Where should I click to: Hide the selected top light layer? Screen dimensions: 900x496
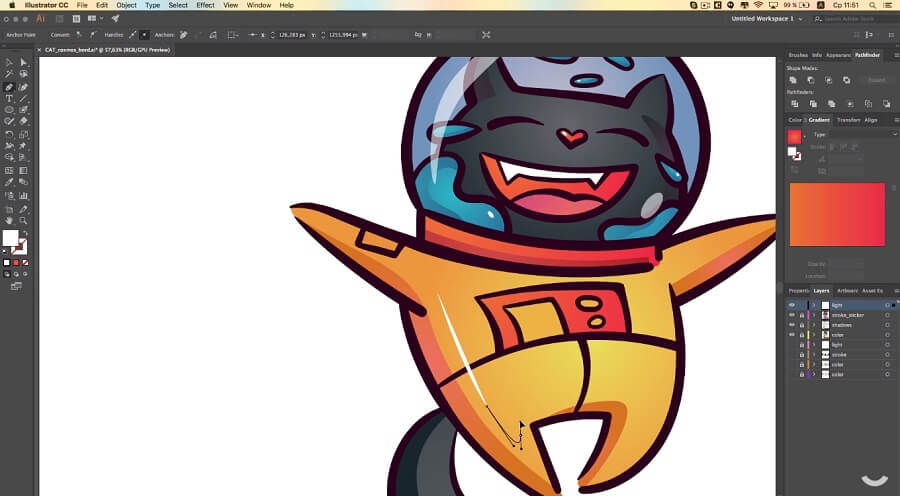[792, 305]
